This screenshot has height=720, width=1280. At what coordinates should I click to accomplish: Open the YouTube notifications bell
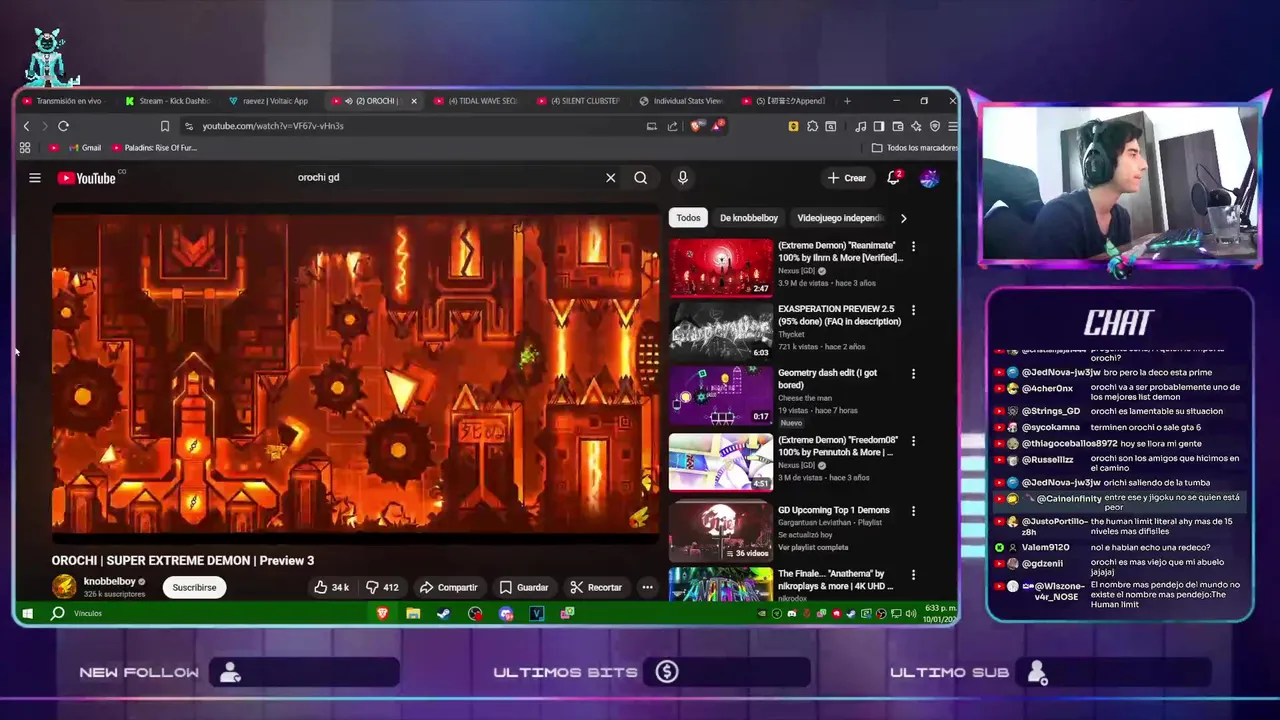click(x=895, y=178)
